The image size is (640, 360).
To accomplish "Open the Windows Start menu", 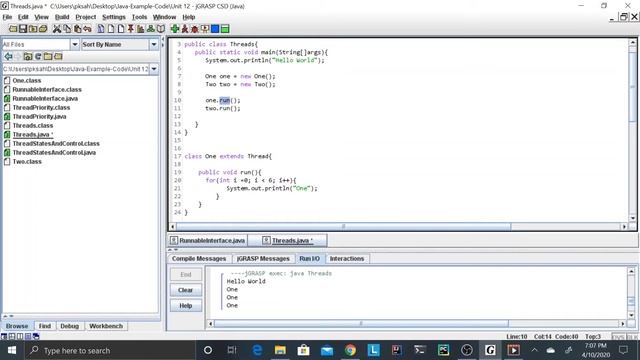I will pos(12,350).
